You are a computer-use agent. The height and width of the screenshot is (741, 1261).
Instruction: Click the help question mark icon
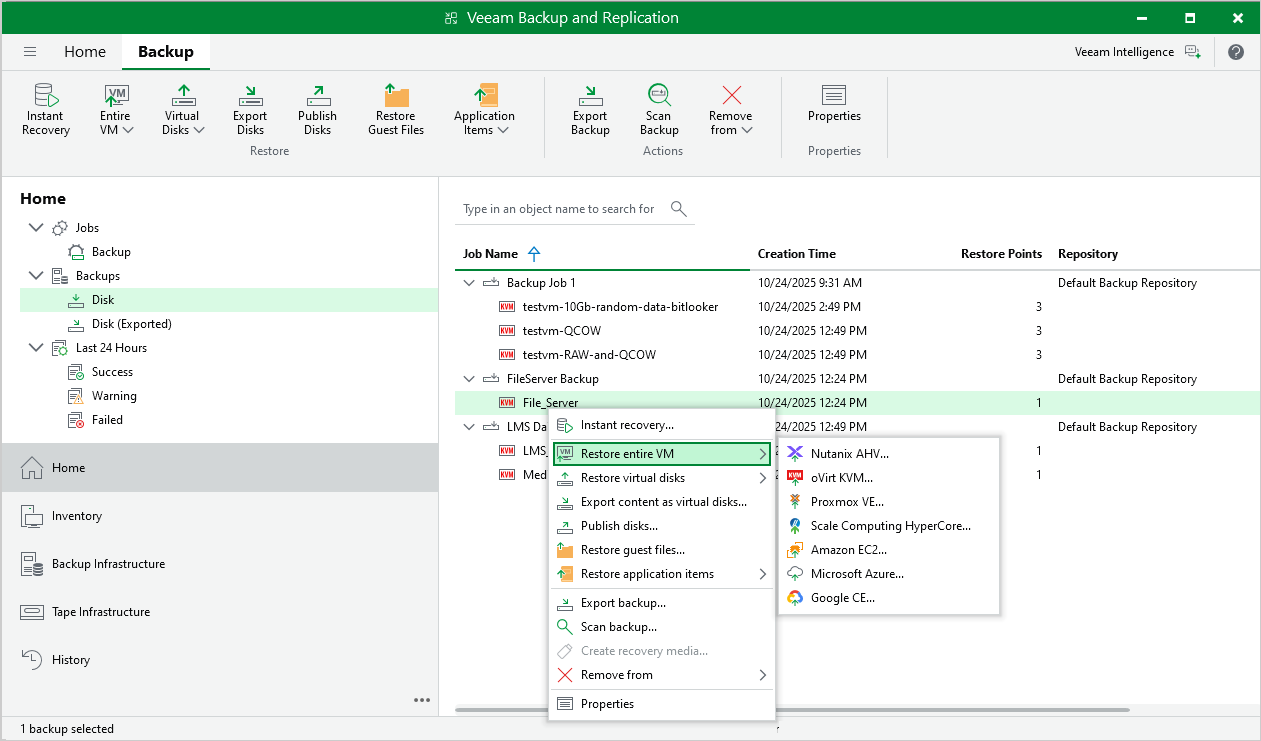point(1236,52)
